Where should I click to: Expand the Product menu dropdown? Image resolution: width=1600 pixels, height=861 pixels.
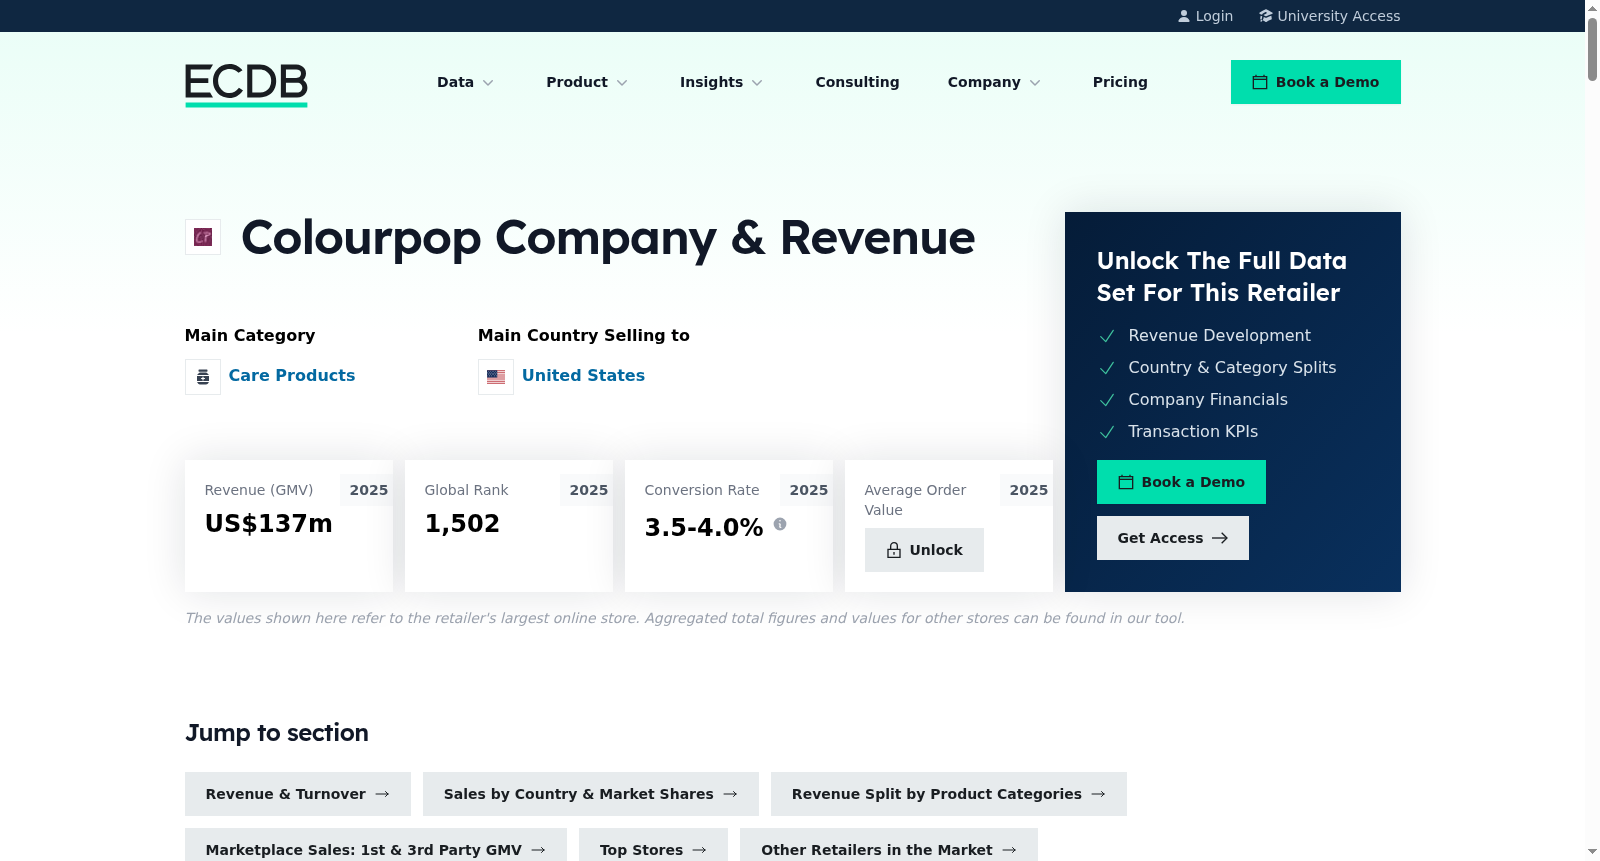(x=587, y=82)
